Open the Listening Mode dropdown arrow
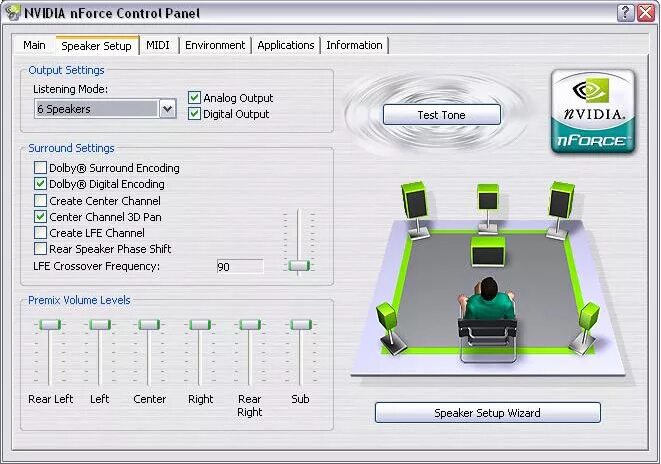661x464 pixels. coord(167,109)
